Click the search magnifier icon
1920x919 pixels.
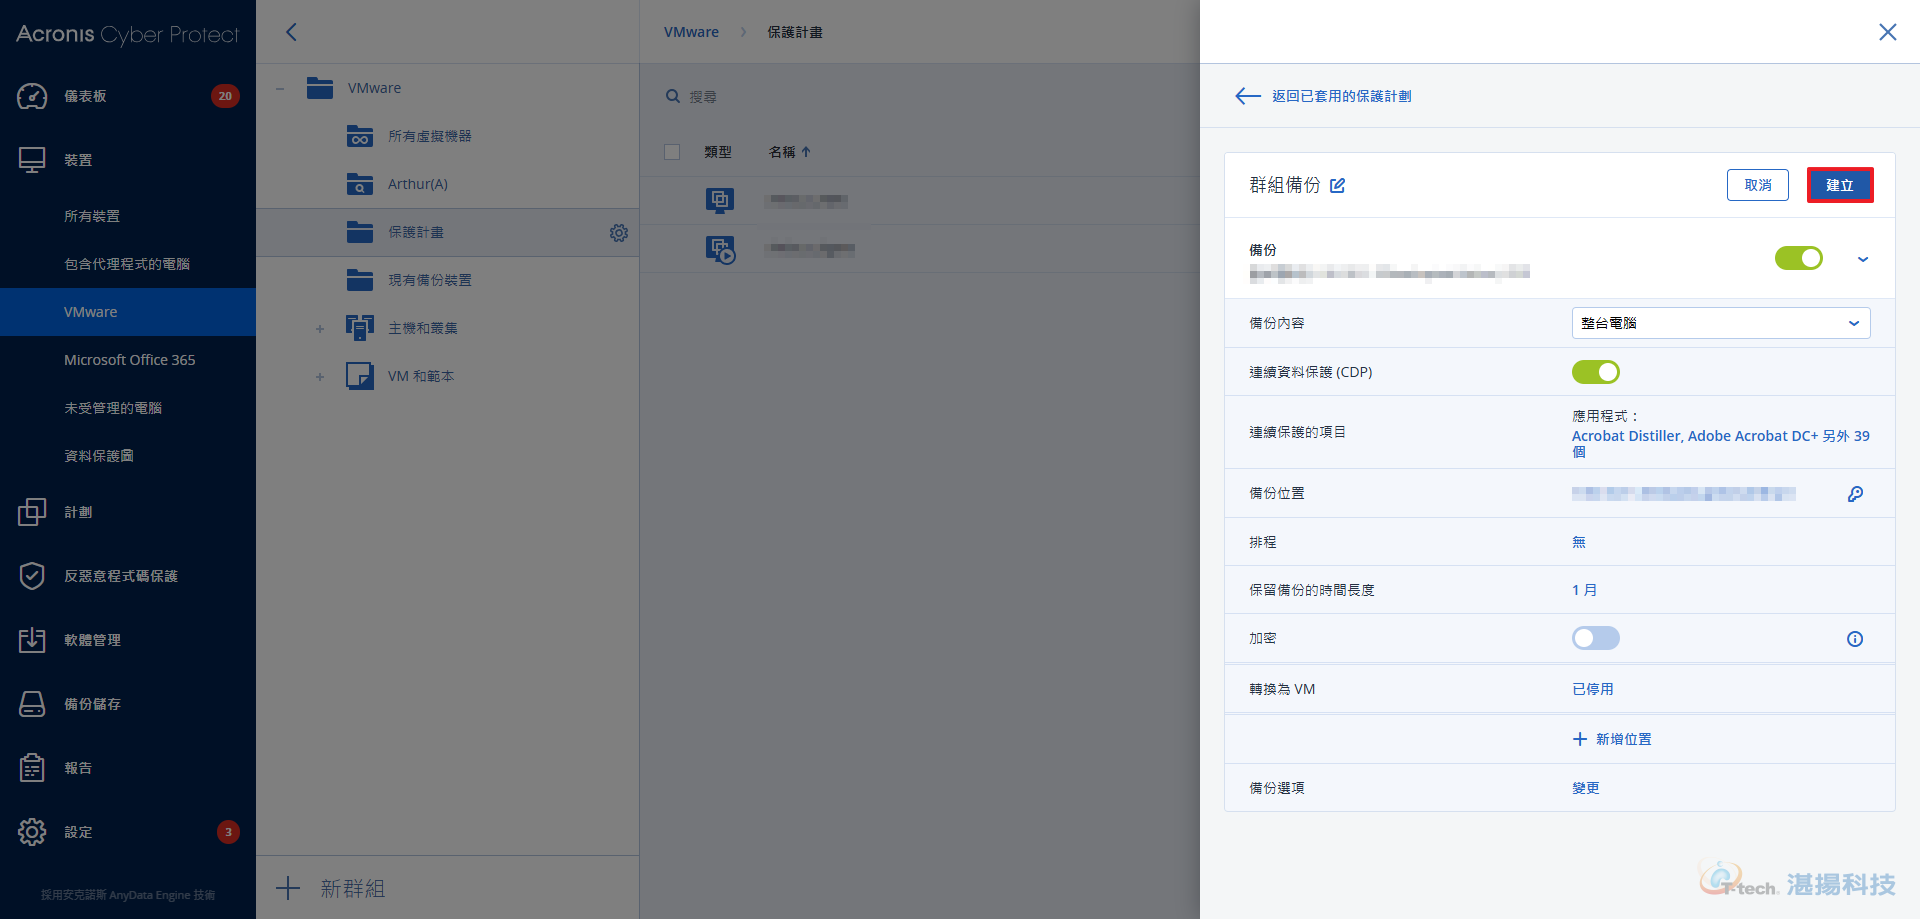pyautogui.click(x=673, y=96)
